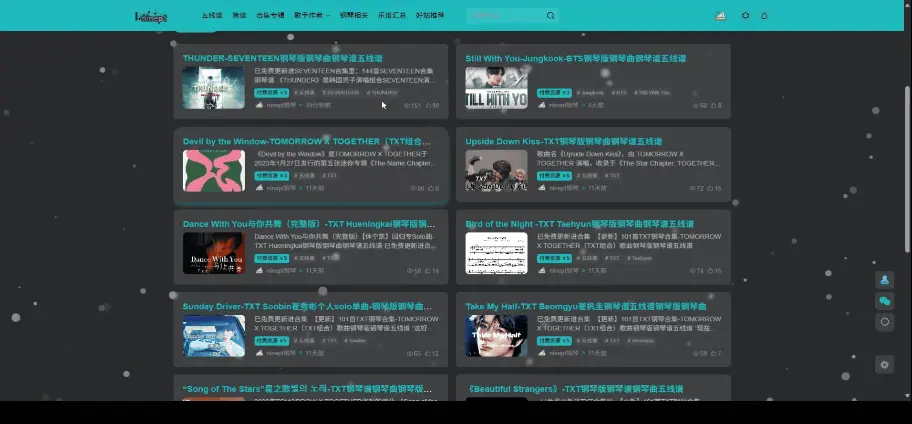Open THUNDER album cover thumbnail
The height and width of the screenshot is (424, 912).
pos(213,88)
